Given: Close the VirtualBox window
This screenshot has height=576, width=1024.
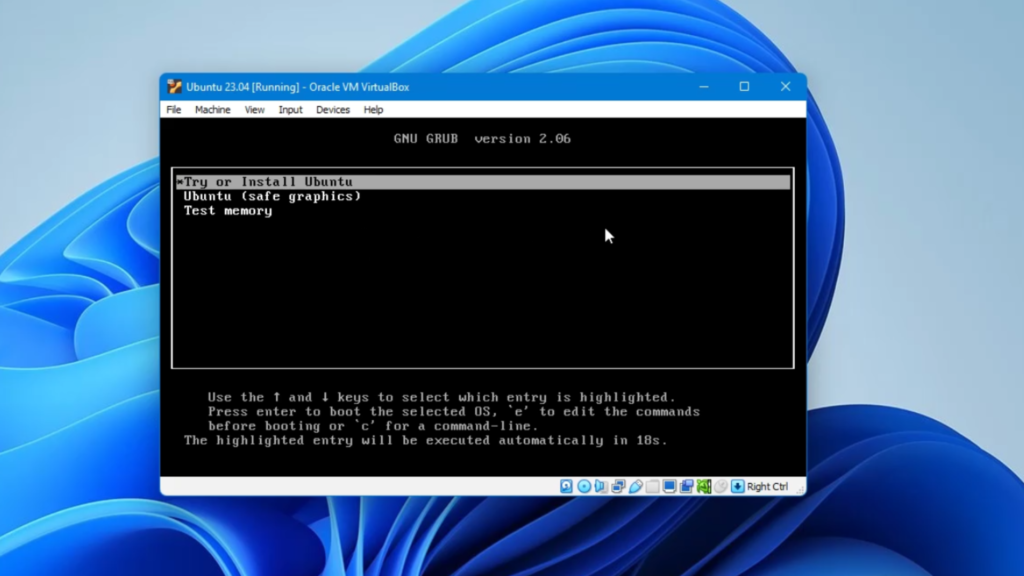Looking at the screenshot, I should click(785, 87).
